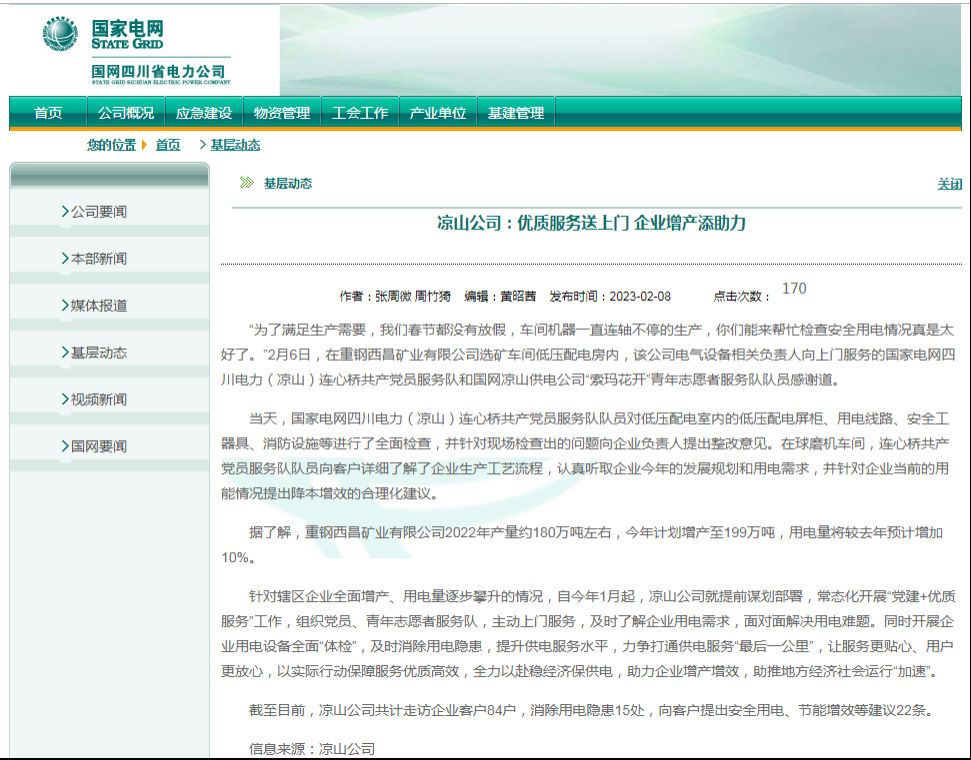The height and width of the screenshot is (760, 971).
Task: Click the 首页 breadcrumb link
Action: (167, 145)
